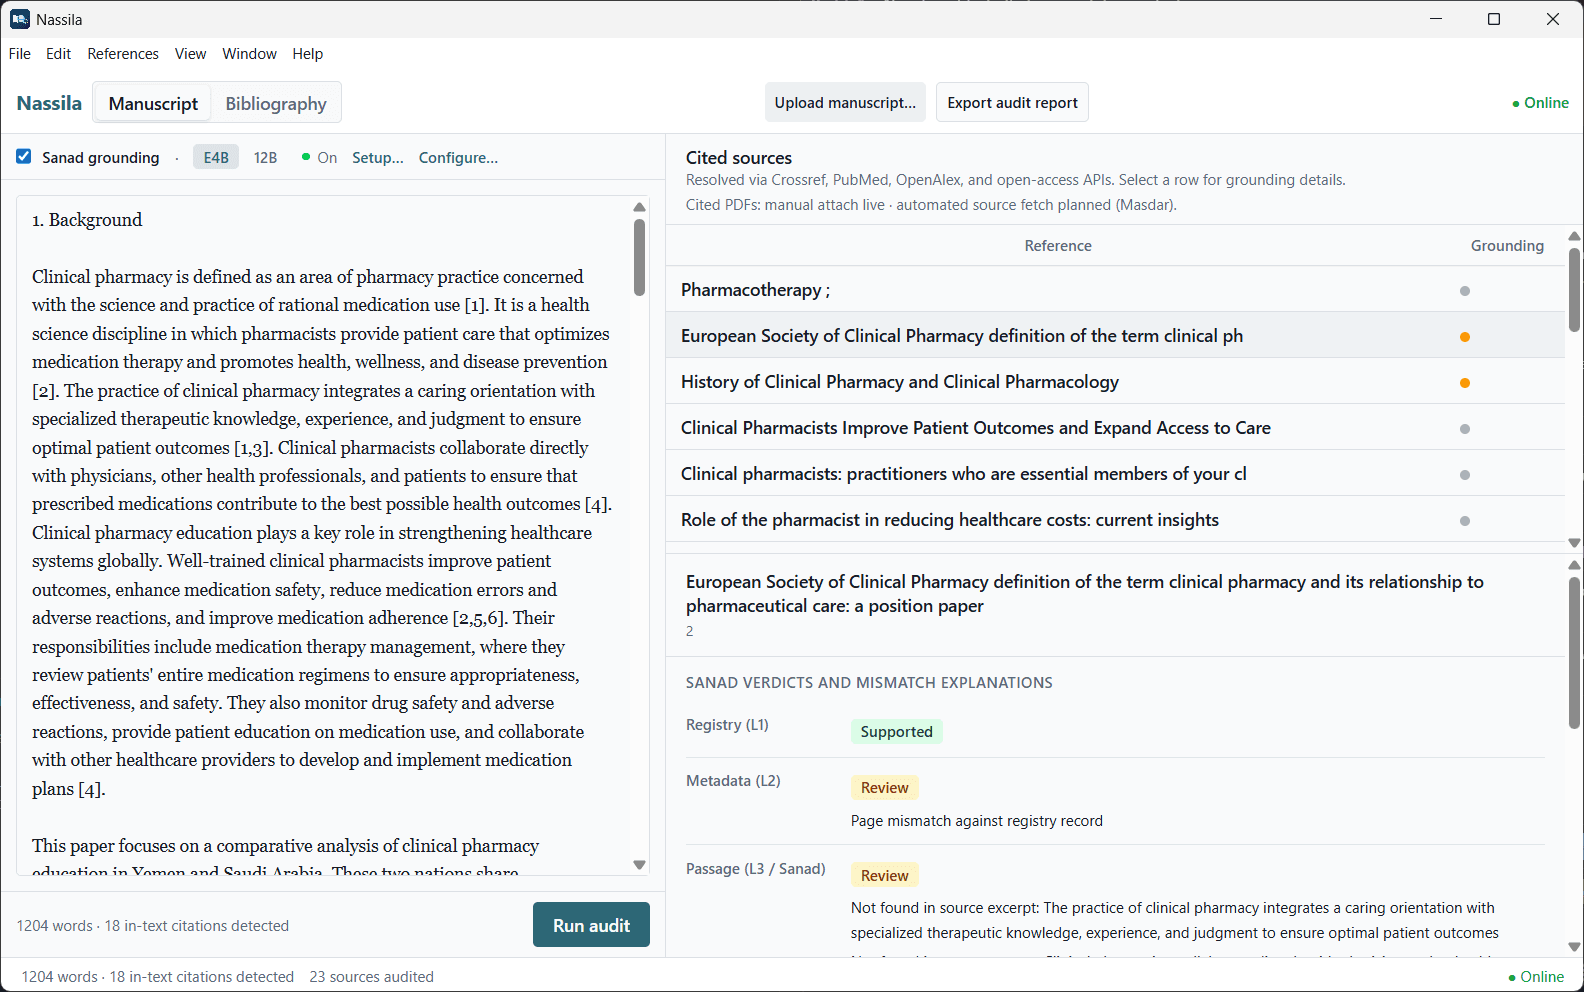
Task: Switch to the Bibliography tab
Action: 276,104
